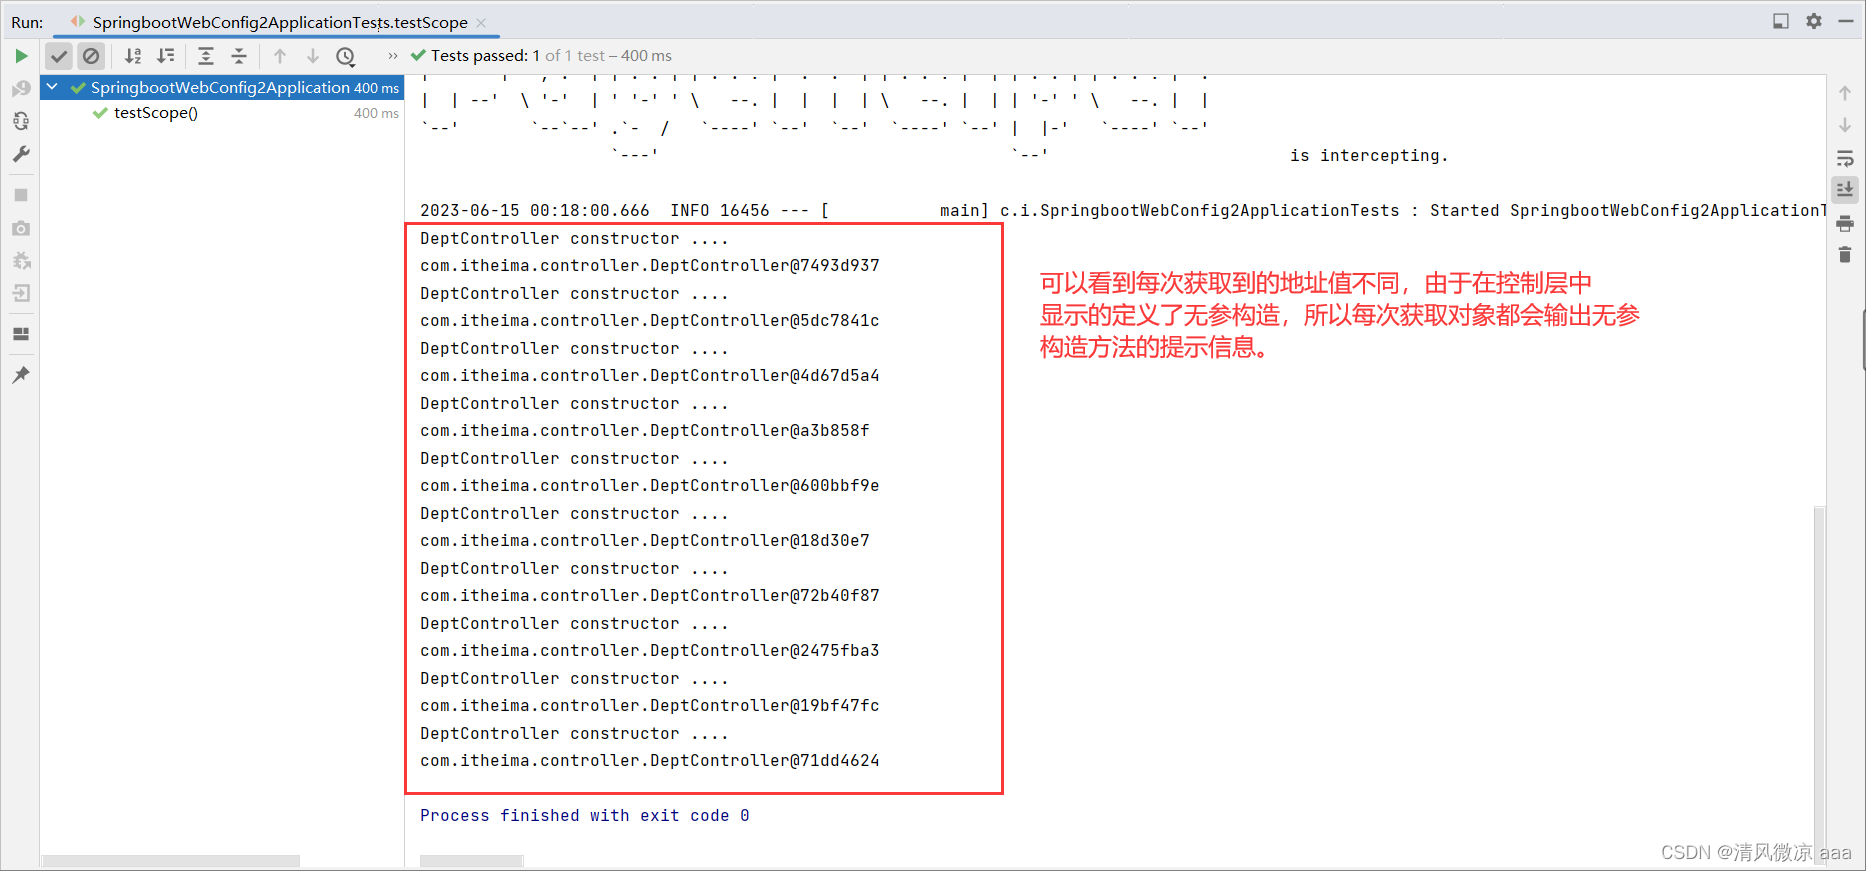Open wrench settings icon in sidebar
Viewport: 1866px width, 871px height.
tap(21, 154)
